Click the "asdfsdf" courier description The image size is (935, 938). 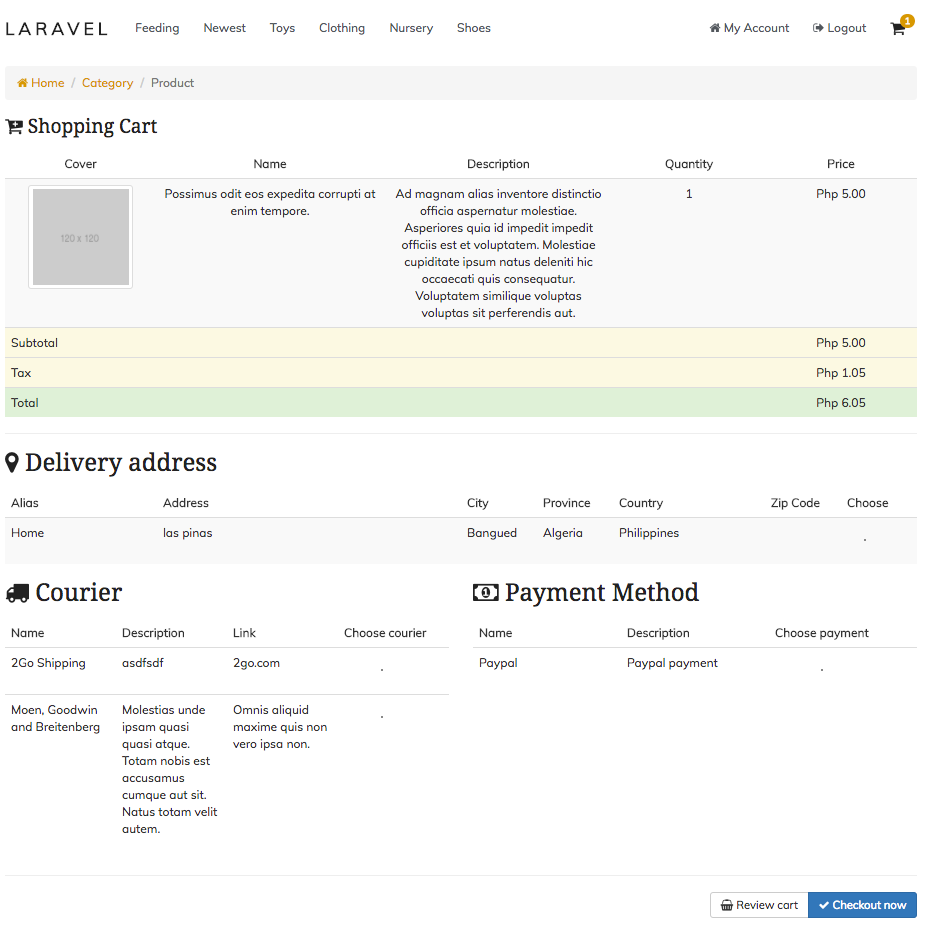[142, 663]
